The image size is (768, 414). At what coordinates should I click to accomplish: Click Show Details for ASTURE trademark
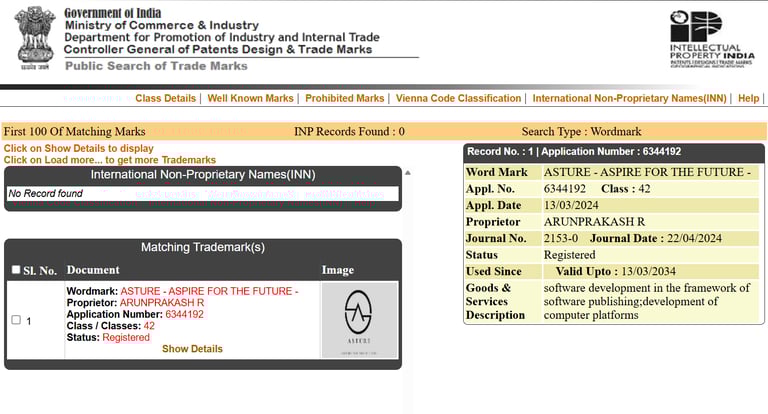coord(192,349)
